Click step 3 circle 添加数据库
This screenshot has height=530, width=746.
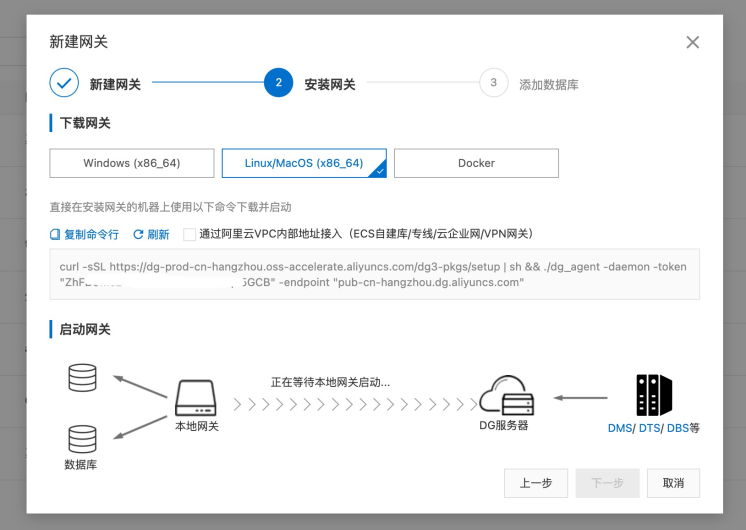(493, 83)
